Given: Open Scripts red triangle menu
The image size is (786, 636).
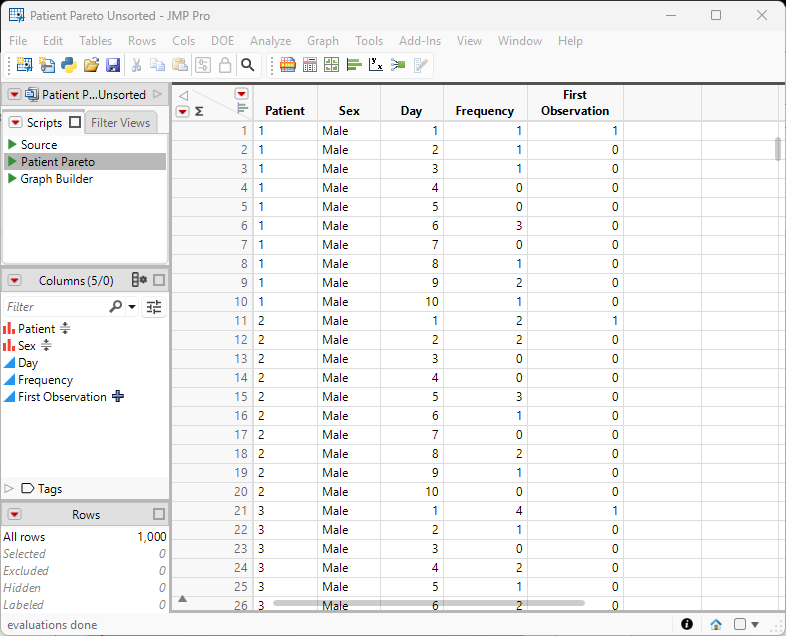Looking at the screenshot, I should (x=16, y=122).
